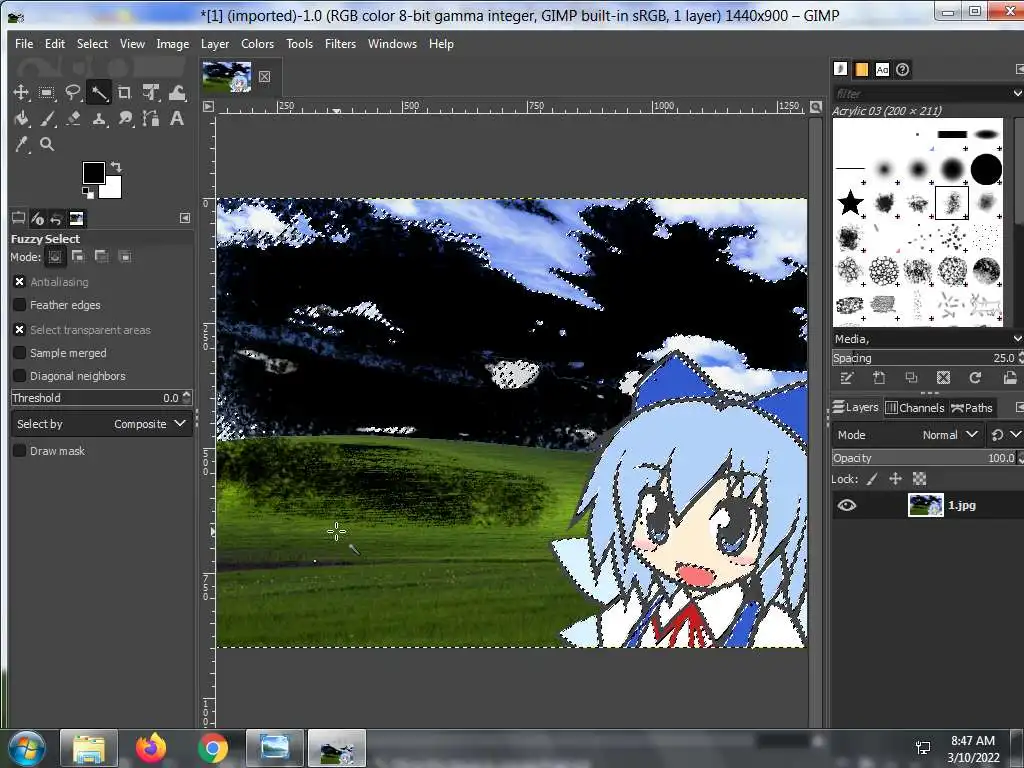
Task: Refresh the brushes list
Action: coord(975,377)
